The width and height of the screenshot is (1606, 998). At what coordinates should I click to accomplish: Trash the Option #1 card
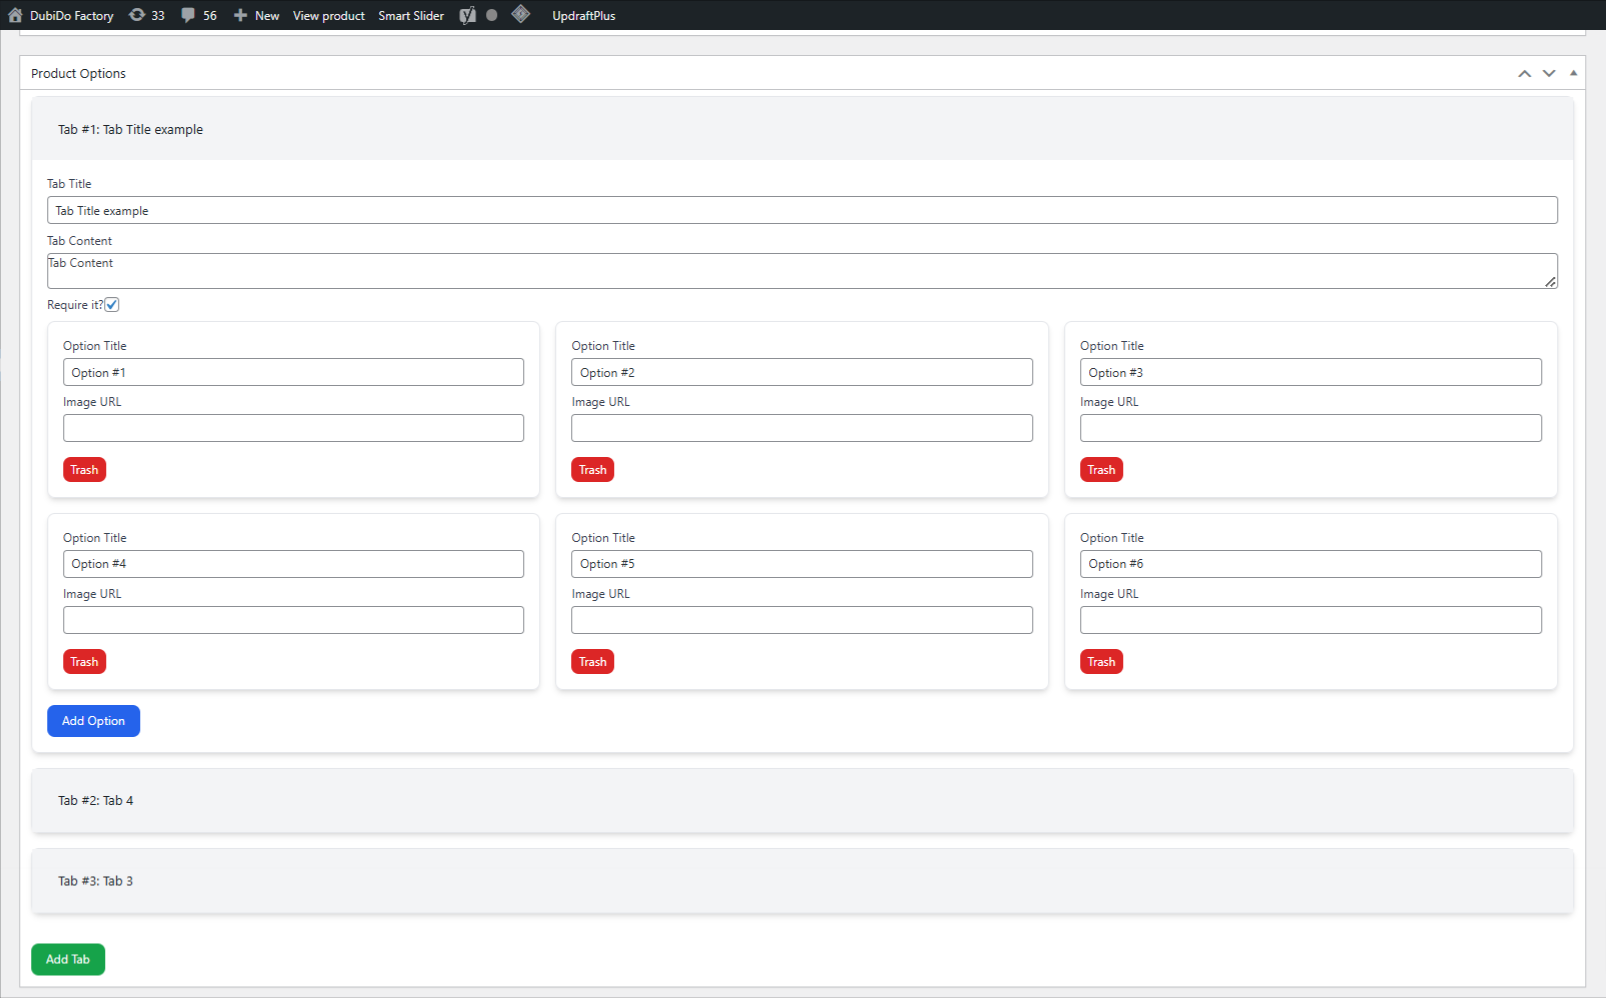(84, 470)
